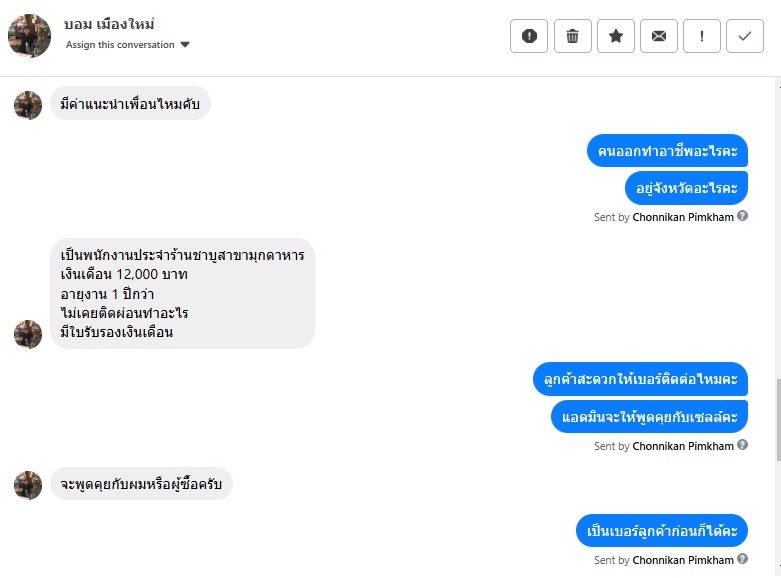Open the Assign this conversation dropdown

point(120,45)
